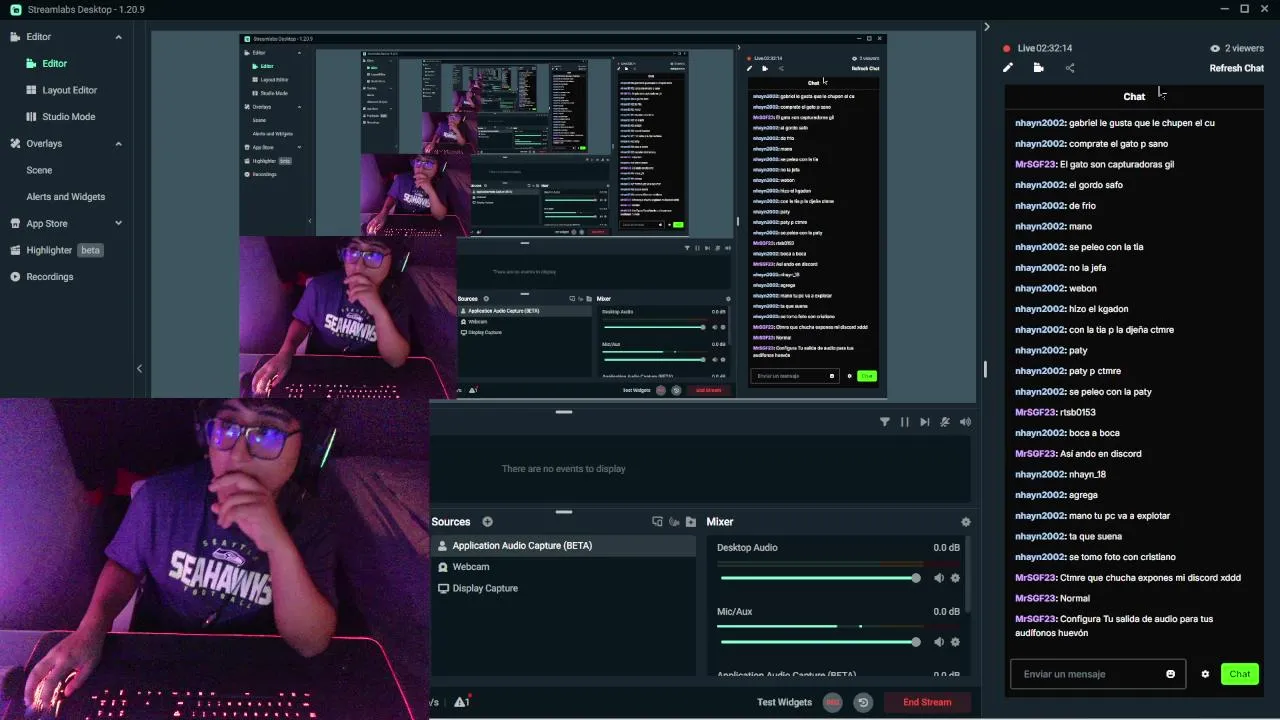Open source toggle display icon in Sources header
The height and width of the screenshot is (720, 1280).
tap(657, 522)
